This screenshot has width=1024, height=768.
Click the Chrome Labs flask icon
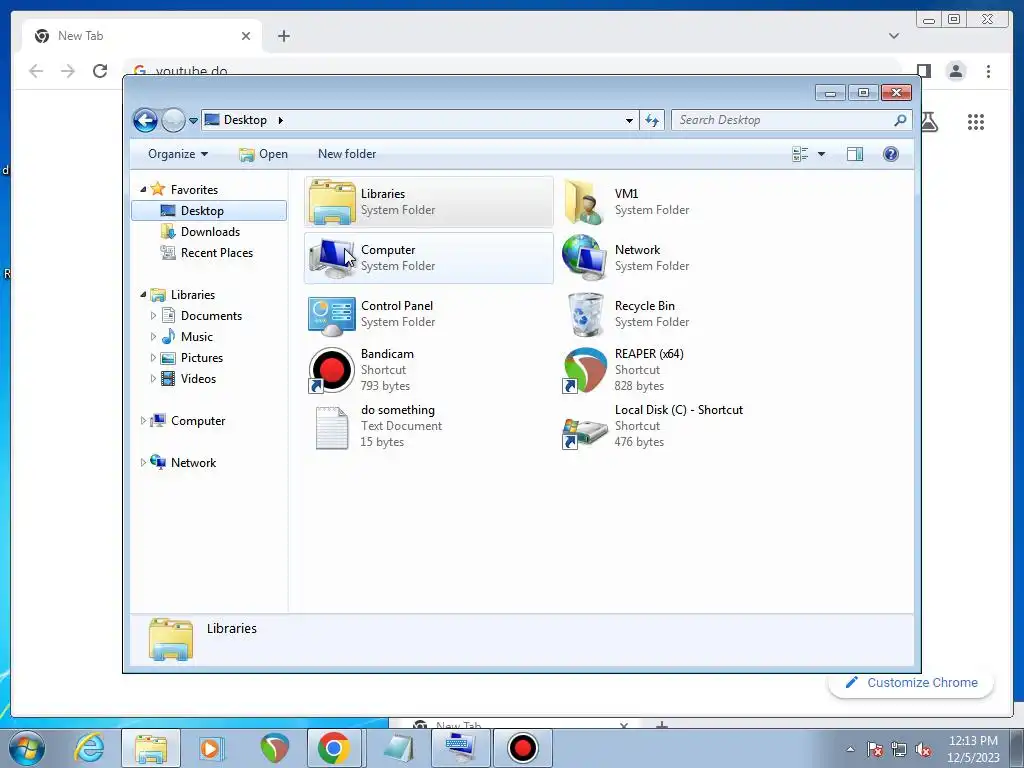[930, 122]
